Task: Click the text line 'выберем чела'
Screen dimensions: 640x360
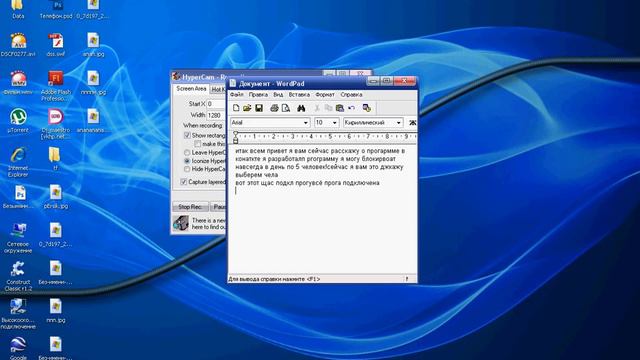Action: click(257, 175)
